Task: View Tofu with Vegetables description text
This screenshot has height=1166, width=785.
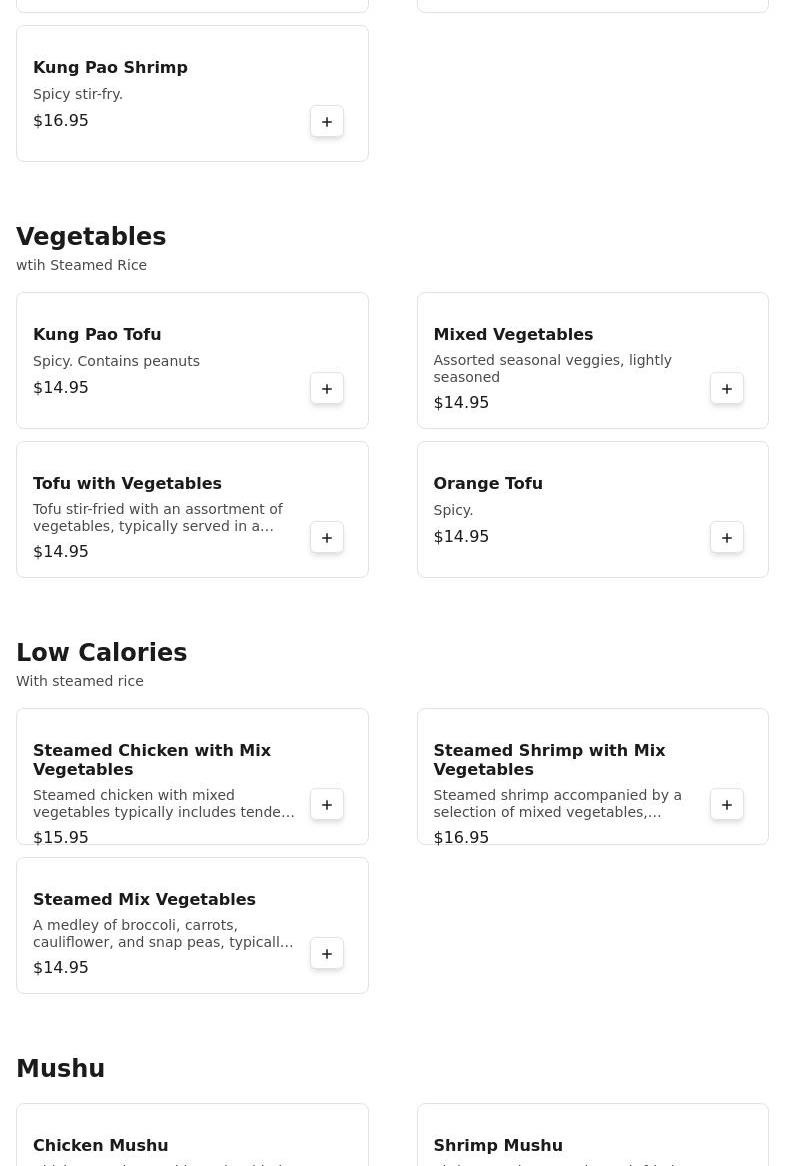Action: click(158, 517)
